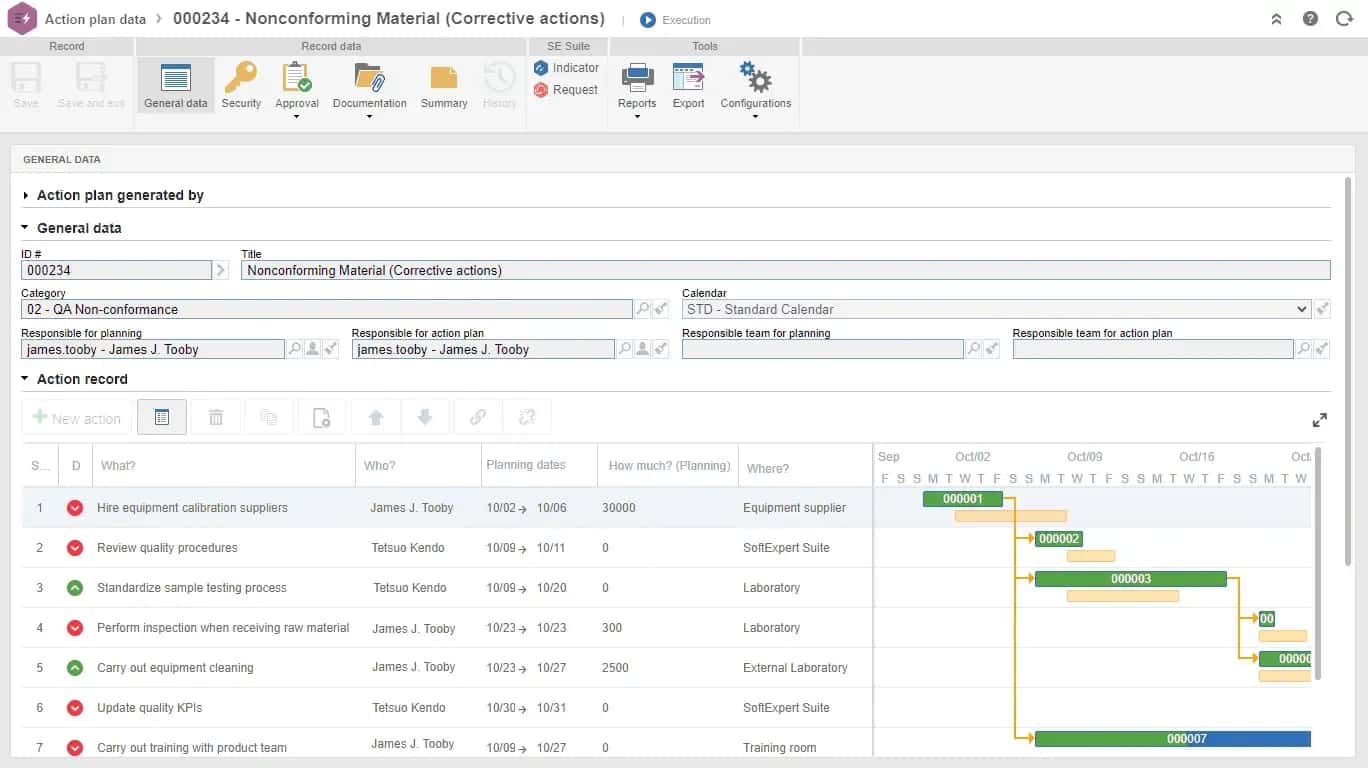The height and width of the screenshot is (768, 1368).
Task: Click the Title input field
Action: [x=786, y=270]
